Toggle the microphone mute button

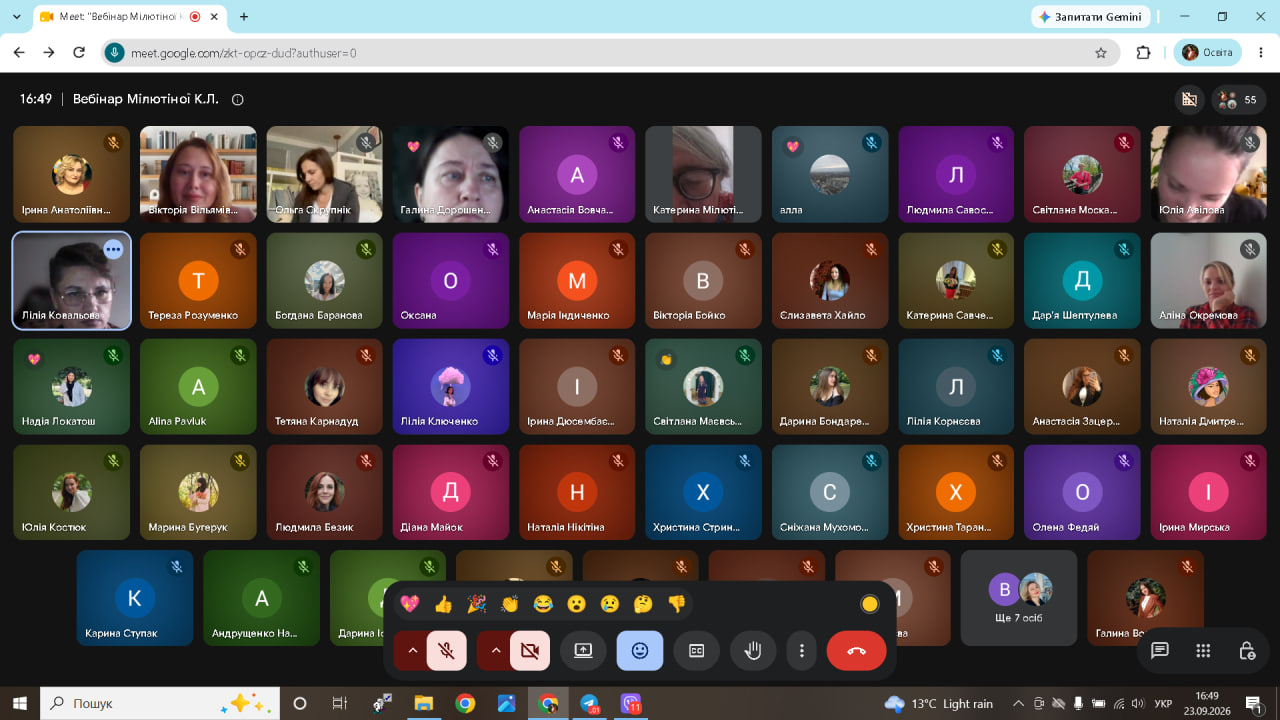click(447, 651)
